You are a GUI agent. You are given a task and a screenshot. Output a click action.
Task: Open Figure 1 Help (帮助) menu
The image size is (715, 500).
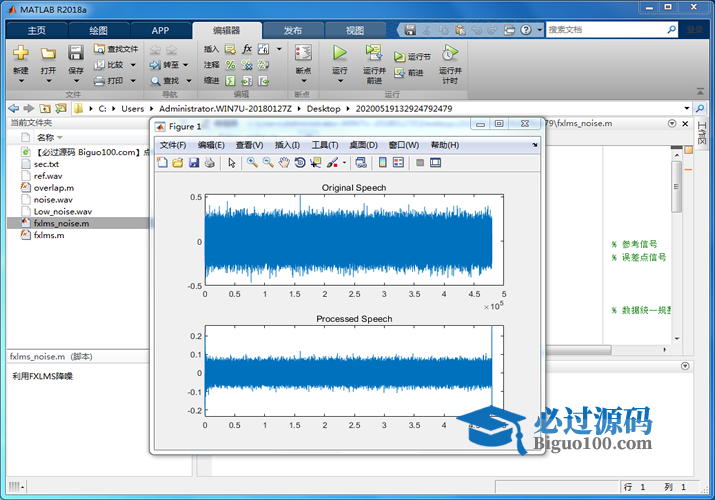pos(445,145)
